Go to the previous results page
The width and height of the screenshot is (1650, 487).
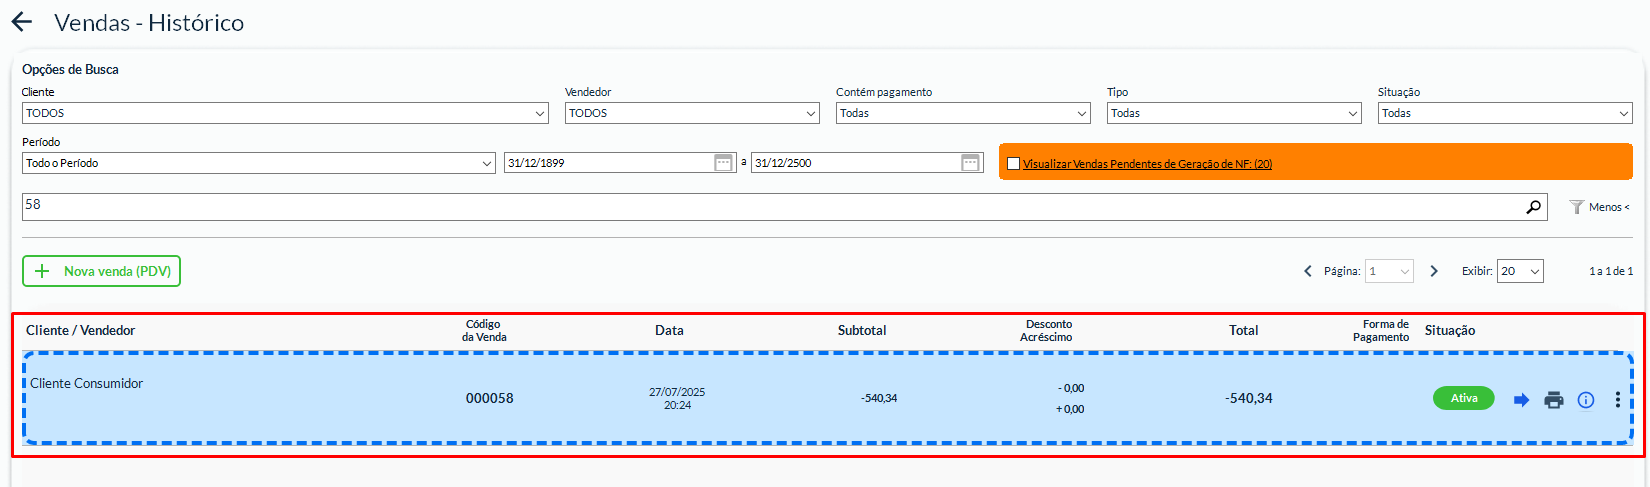point(1307,271)
